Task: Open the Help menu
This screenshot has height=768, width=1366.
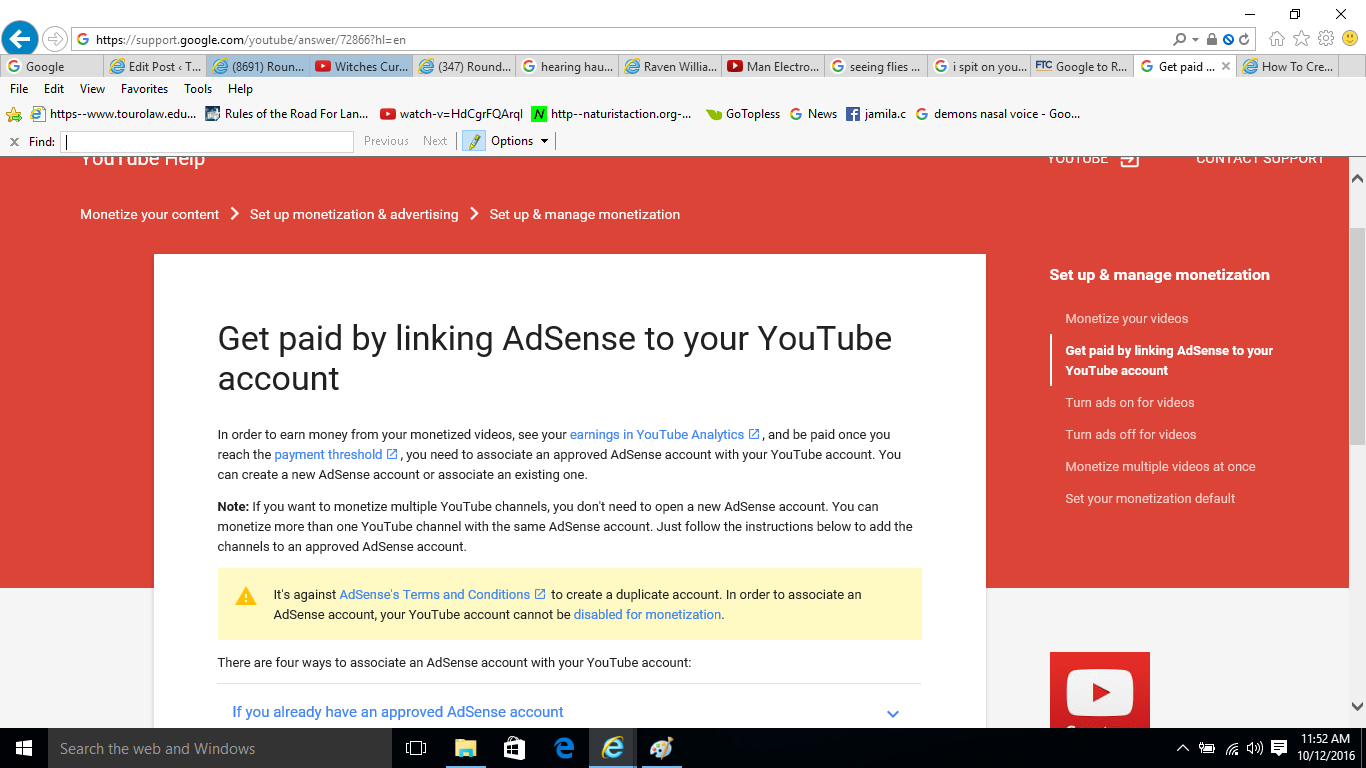Action: (x=240, y=89)
